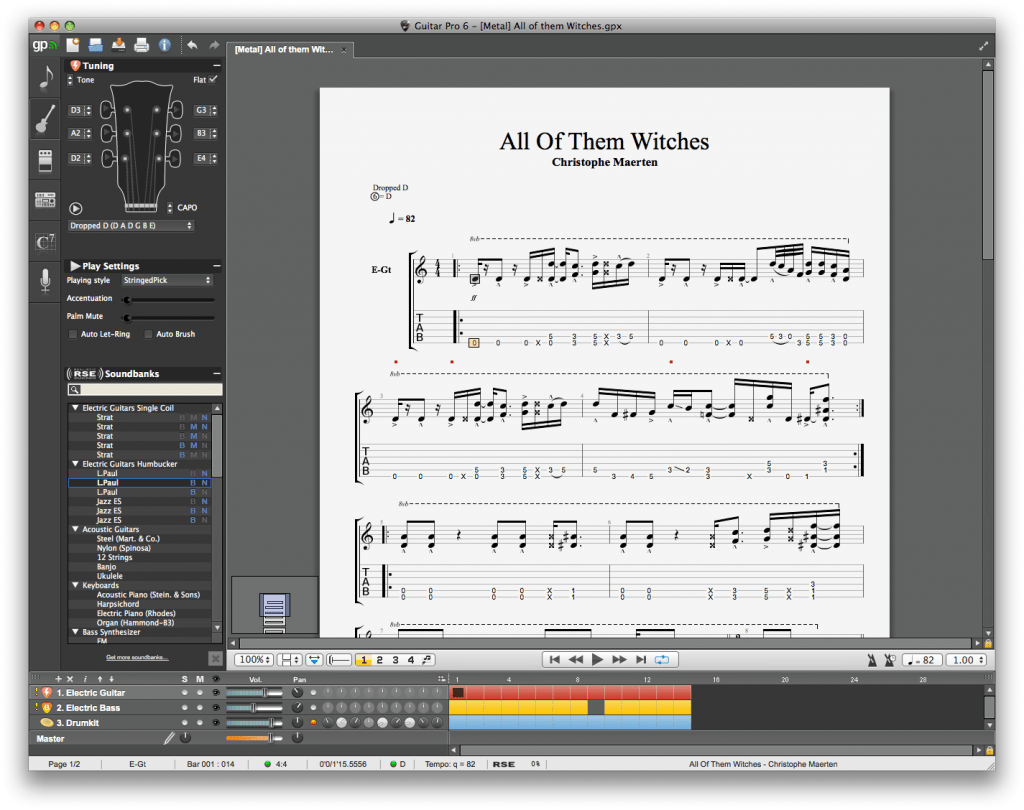Image resolution: width=1024 pixels, height=810 pixels.
Task: Select Nylon (Spinosa) soundbank item
Action: [x=123, y=549]
